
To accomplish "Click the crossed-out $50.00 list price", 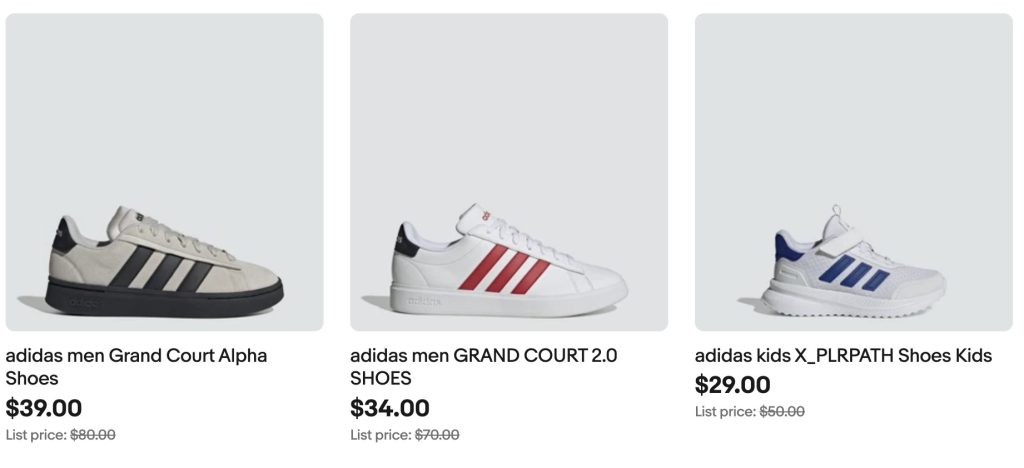I will pyautogui.click(x=782, y=411).
